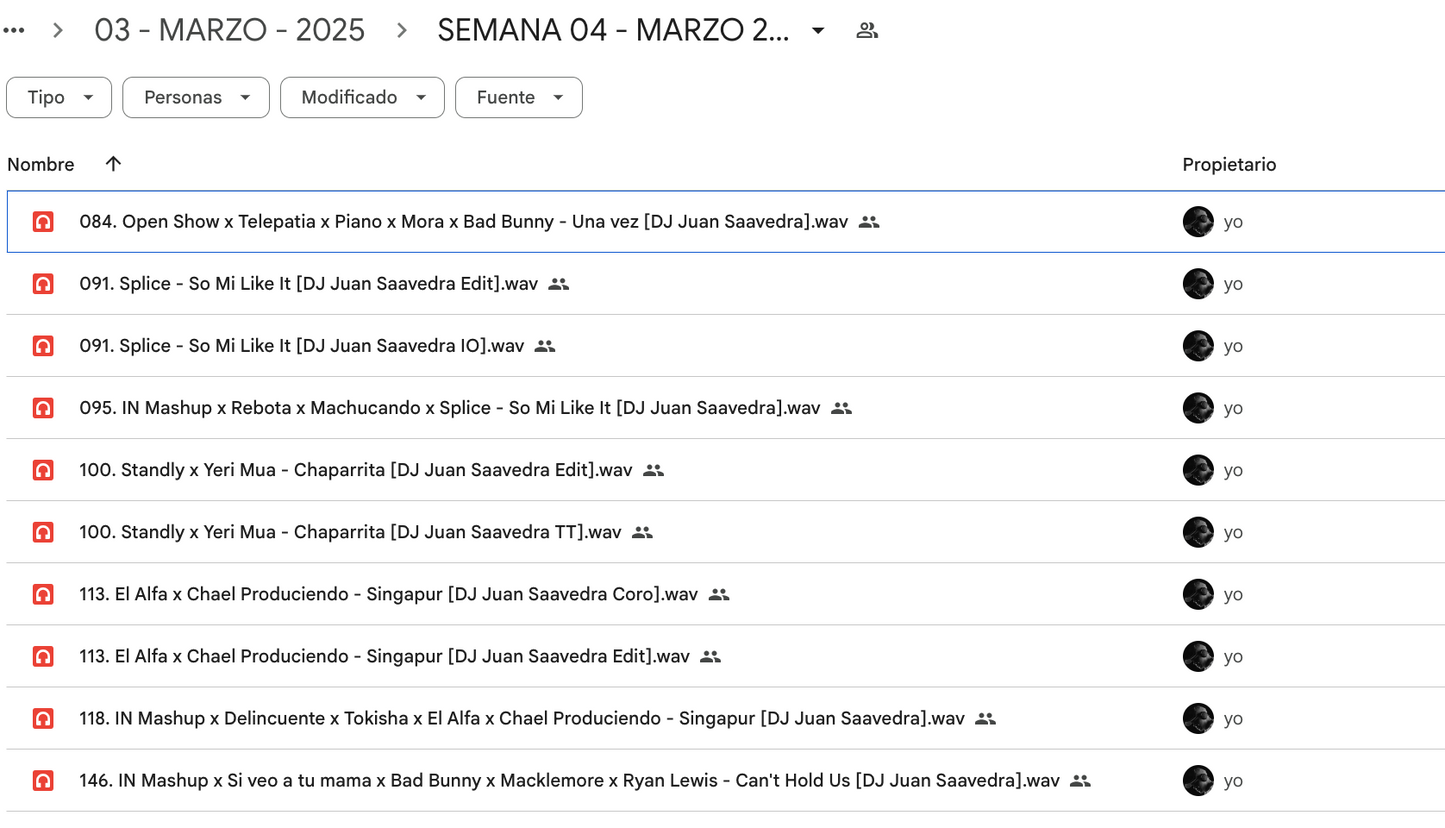
Task: Click the 'Nombre' column header
Action: [41, 164]
